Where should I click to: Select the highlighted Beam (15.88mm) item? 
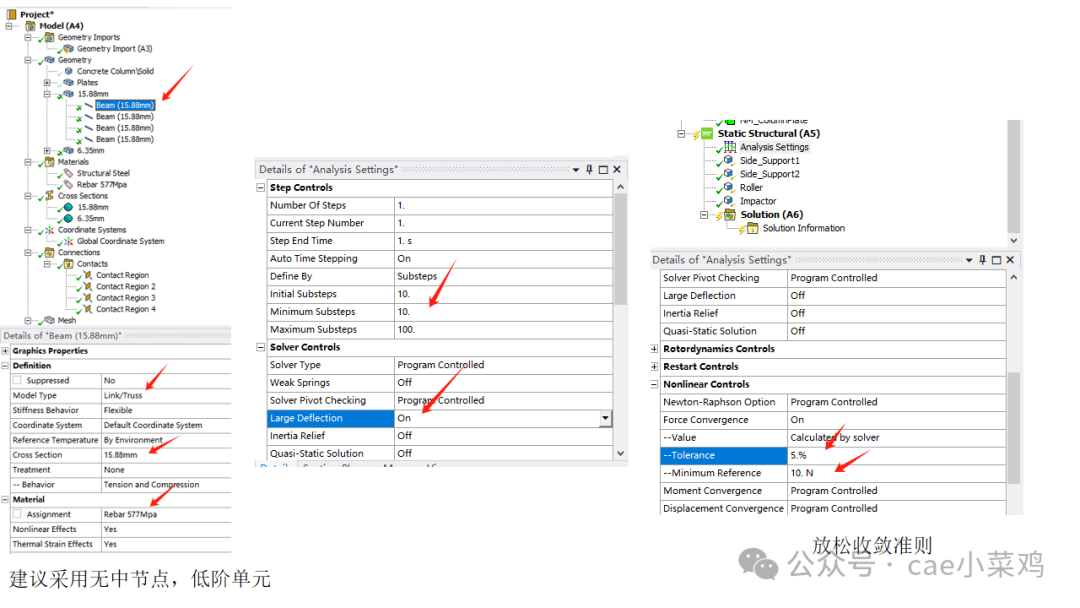click(x=125, y=105)
